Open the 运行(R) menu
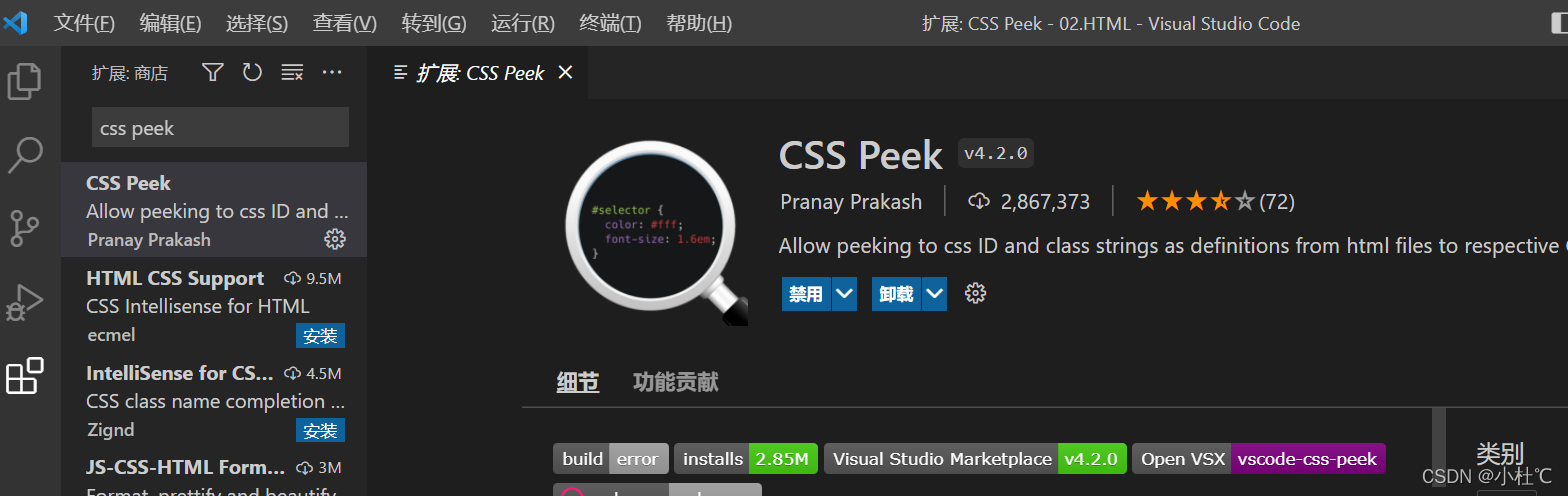The width and height of the screenshot is (1568, 496). 523,23
